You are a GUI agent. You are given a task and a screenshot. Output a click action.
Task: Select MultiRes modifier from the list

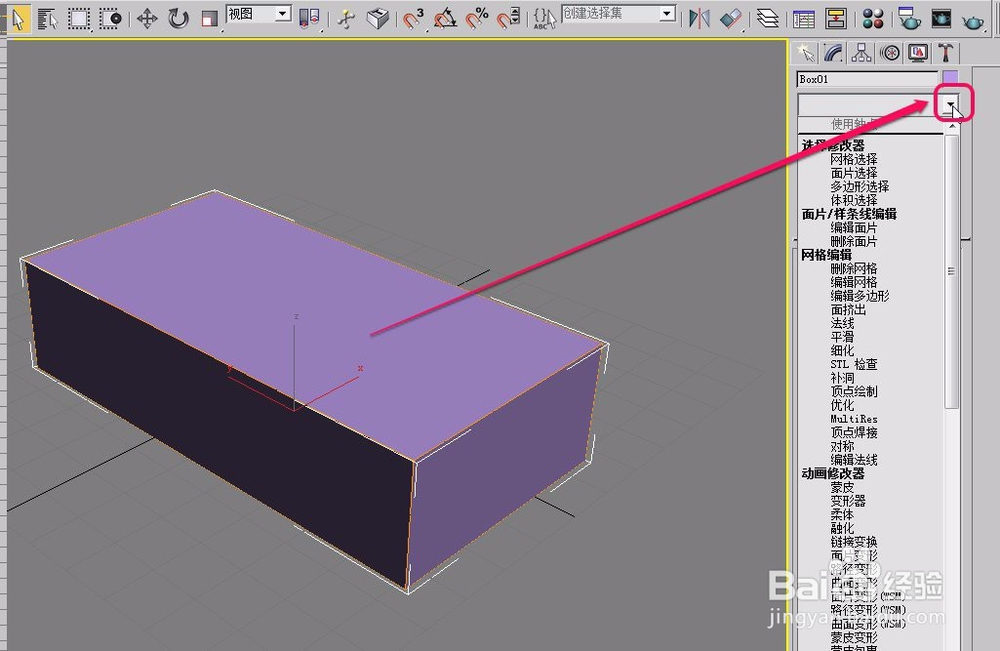853,419
